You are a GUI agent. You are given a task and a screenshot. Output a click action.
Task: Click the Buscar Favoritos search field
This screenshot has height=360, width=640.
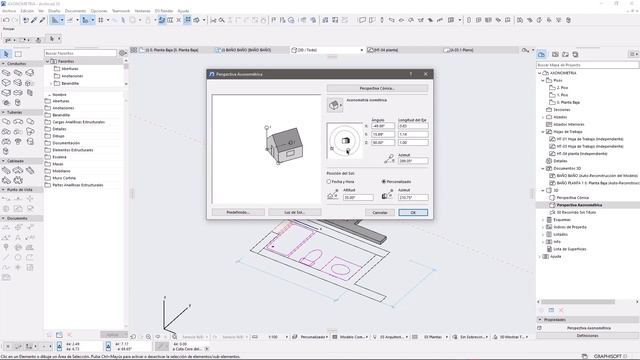pos(80,53)
